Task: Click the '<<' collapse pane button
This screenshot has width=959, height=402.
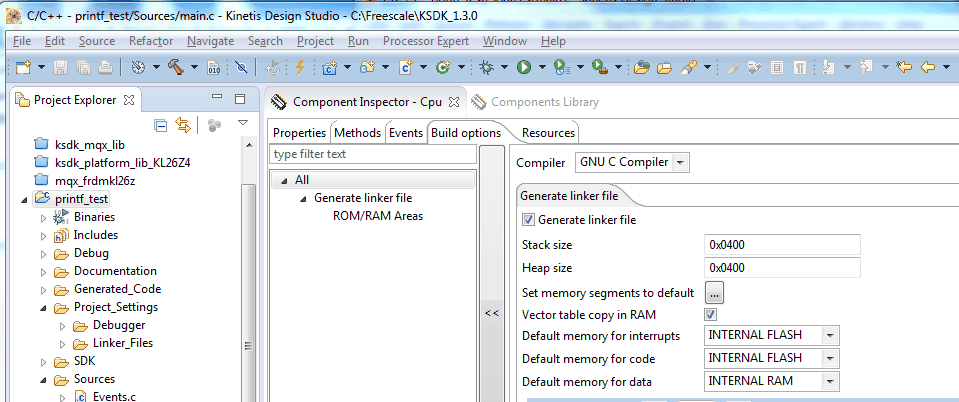Action: pos(492,313)
